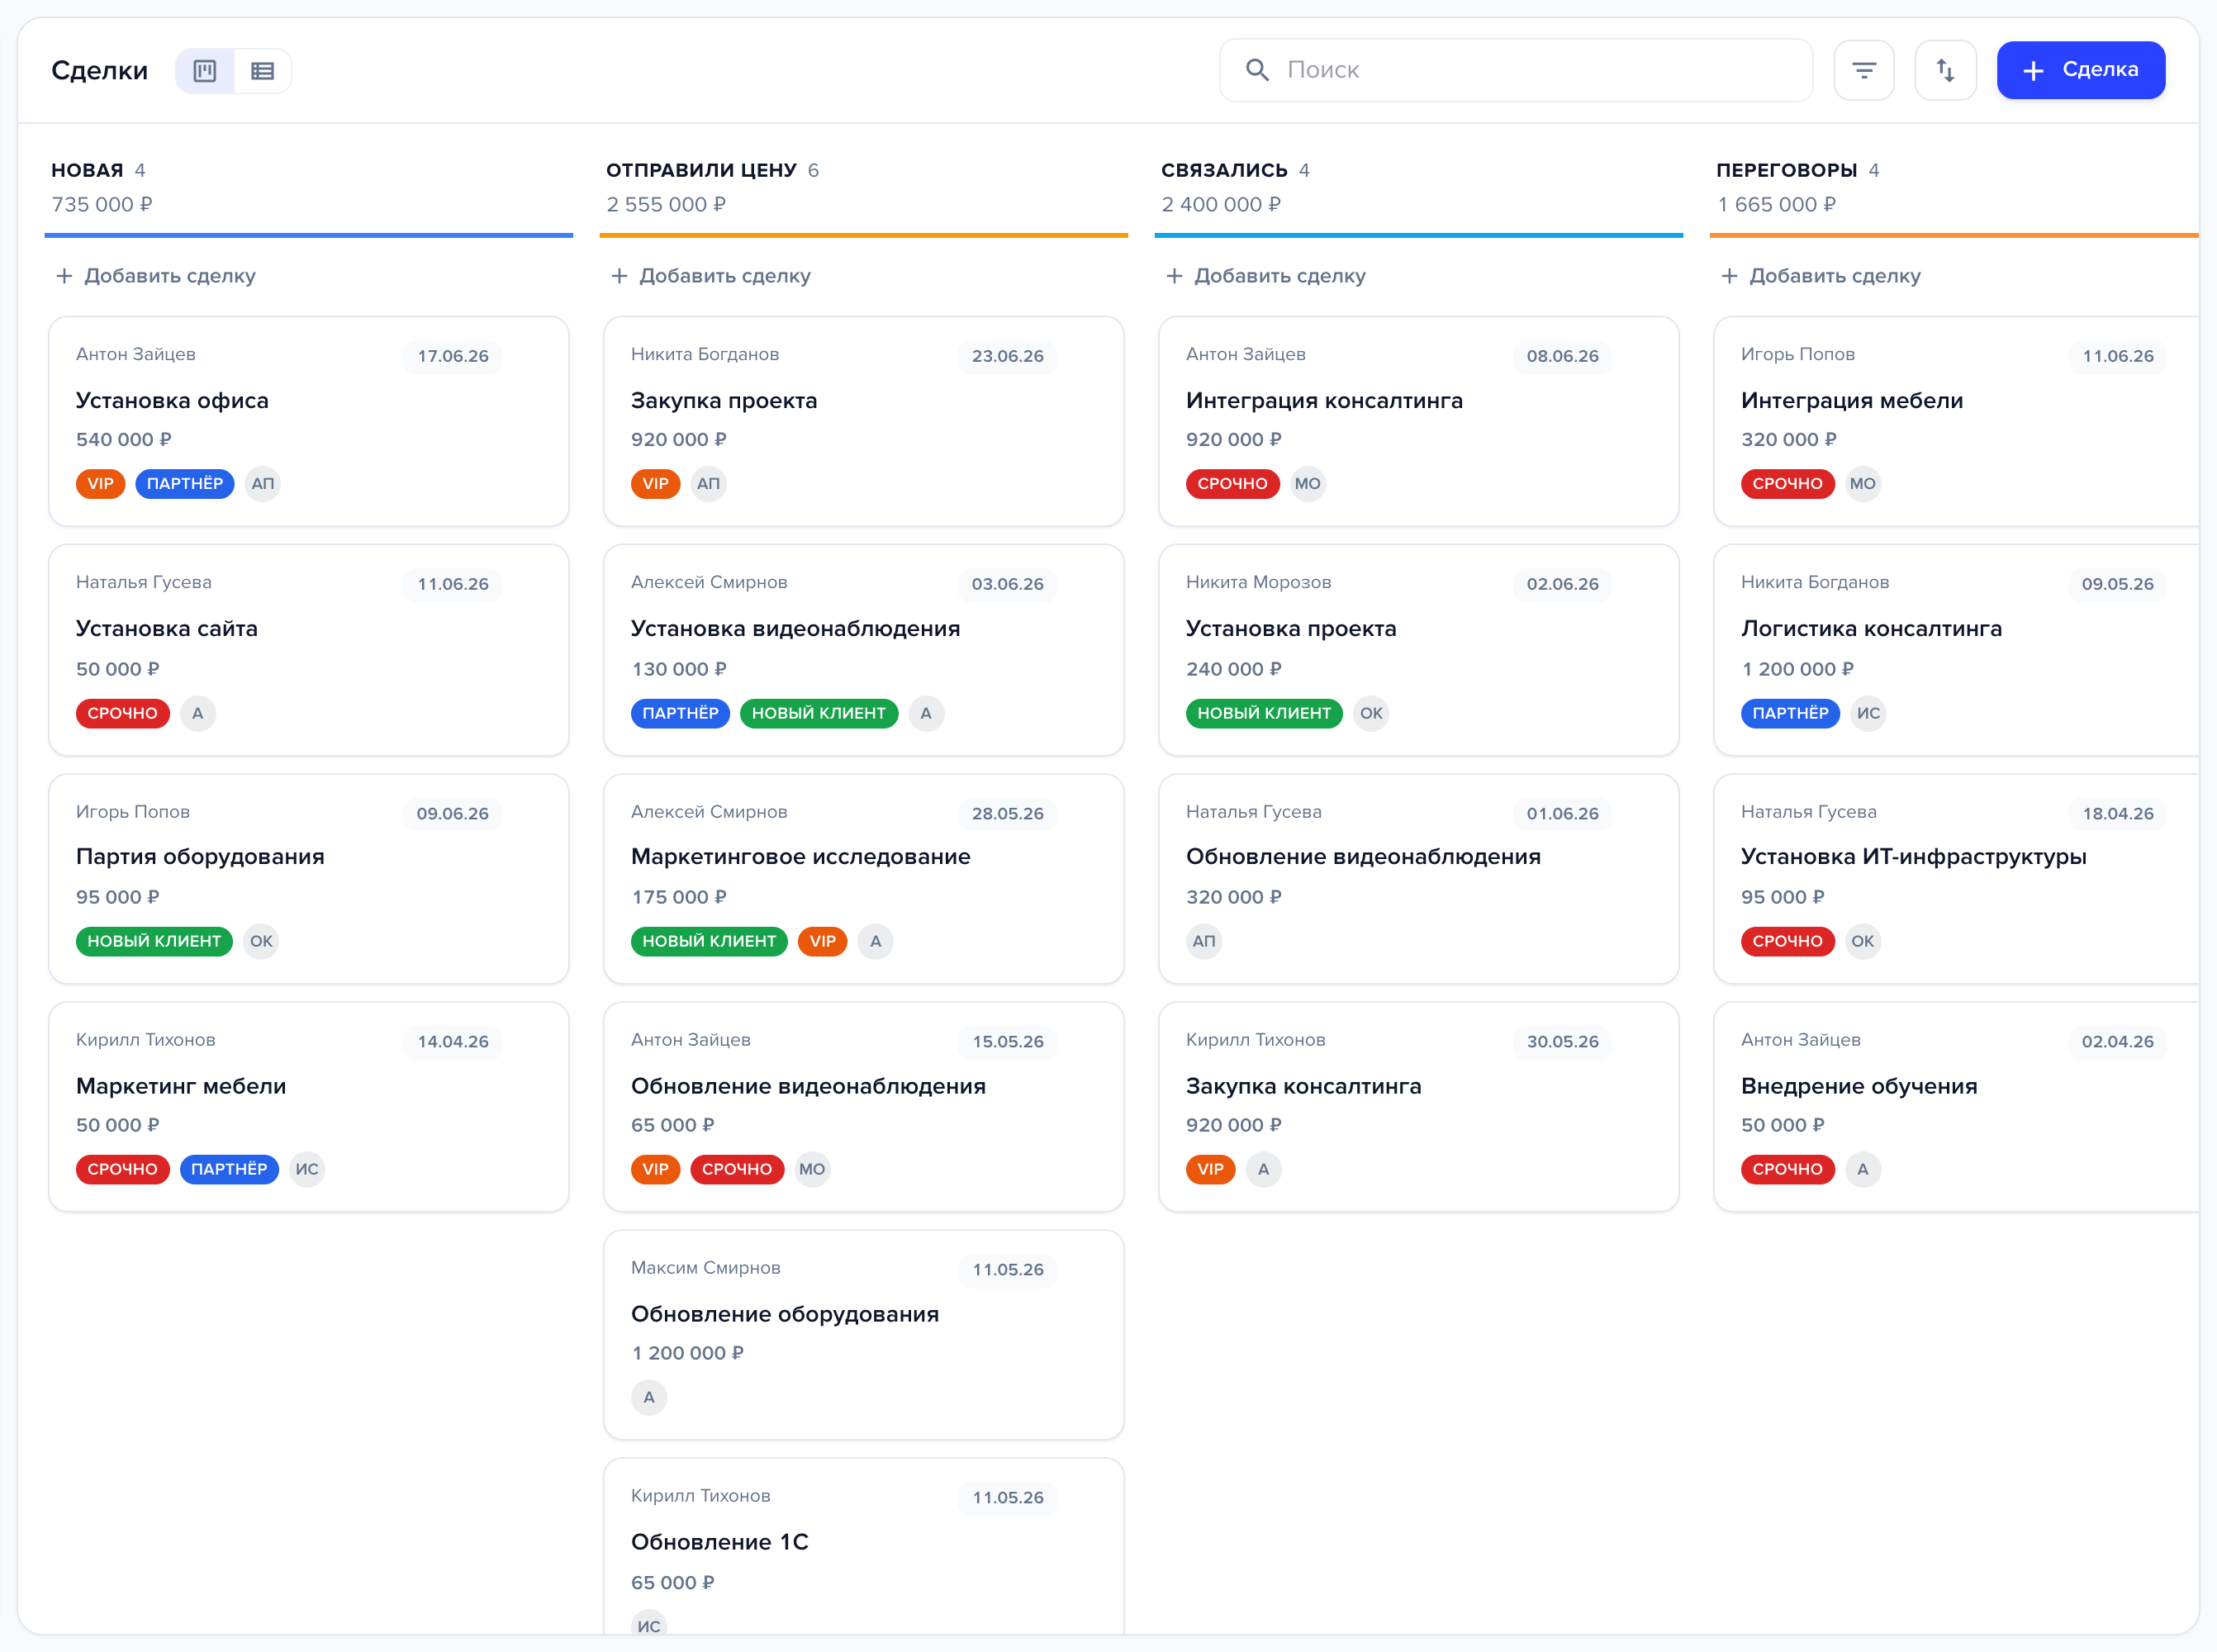Select the Связались column header
This screenshot has width=2217, height=1652.
[1224, 170]
